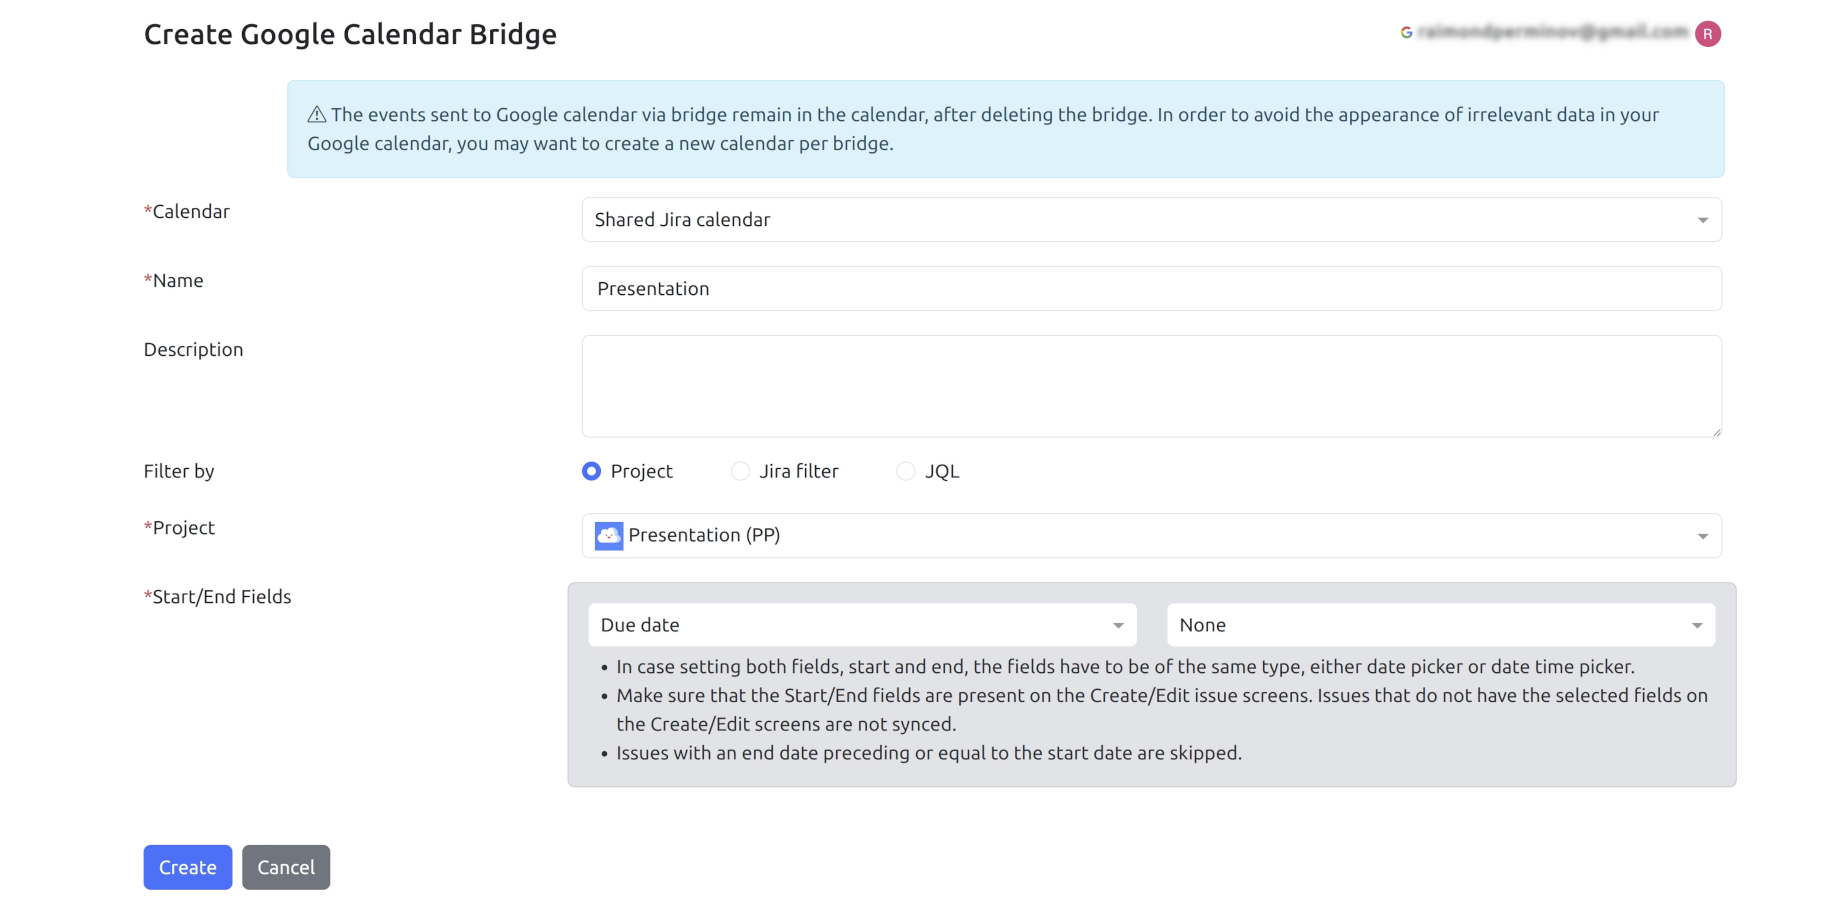Click the warning triangle icon in the notice
This screenshot has width=1840, height=900.
pyautogui.click(x=317, y=115)
